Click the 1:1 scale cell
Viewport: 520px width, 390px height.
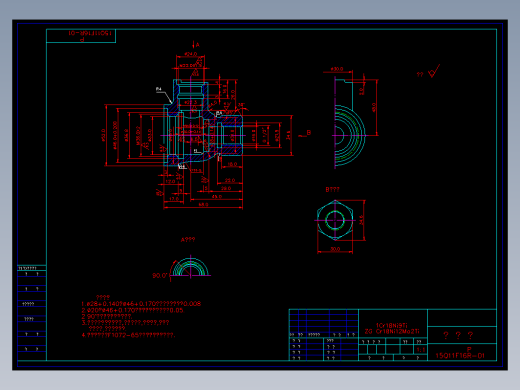[421, 350]
